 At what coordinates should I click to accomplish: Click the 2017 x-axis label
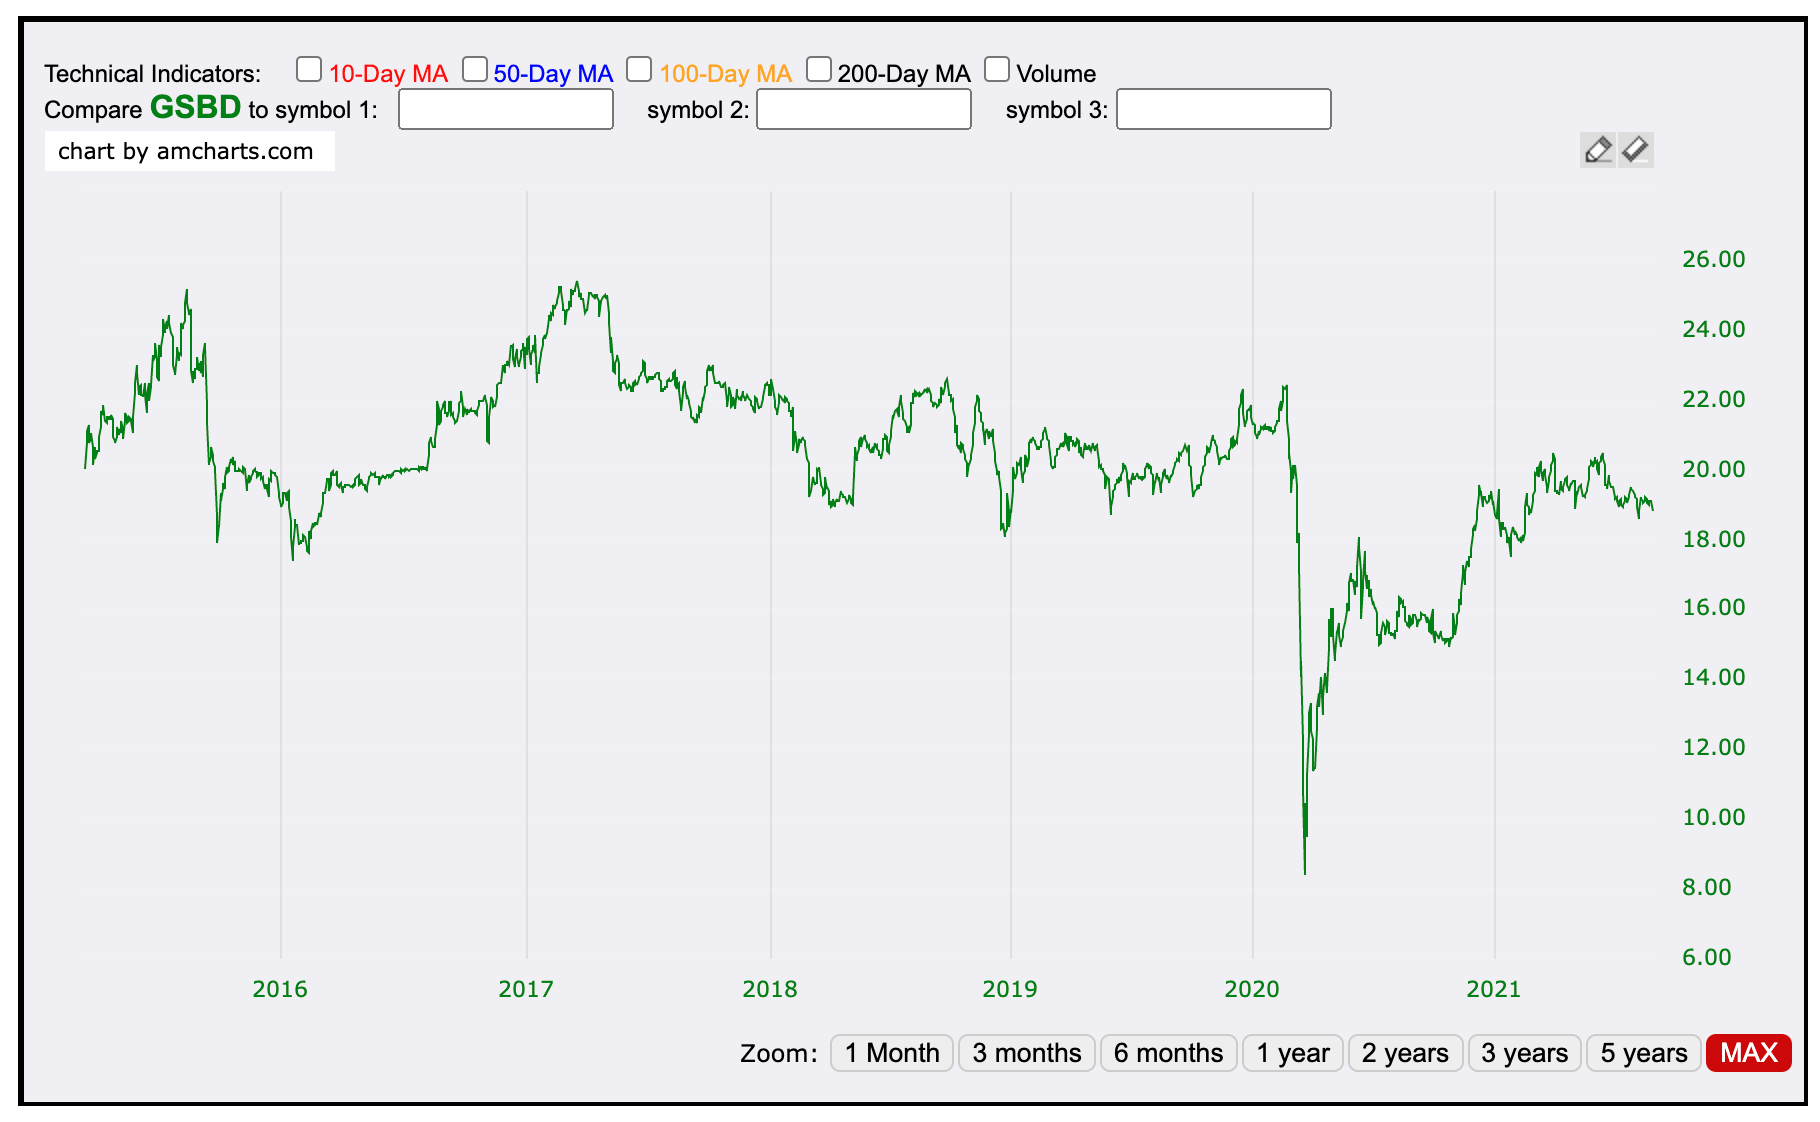pos(526,989)
